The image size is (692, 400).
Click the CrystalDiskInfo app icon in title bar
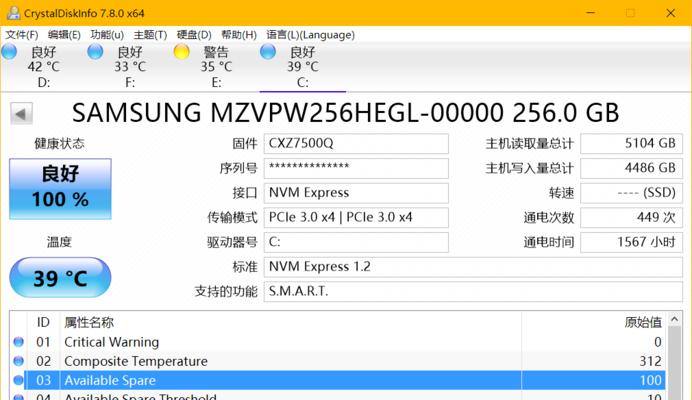(x=14, y=13)
